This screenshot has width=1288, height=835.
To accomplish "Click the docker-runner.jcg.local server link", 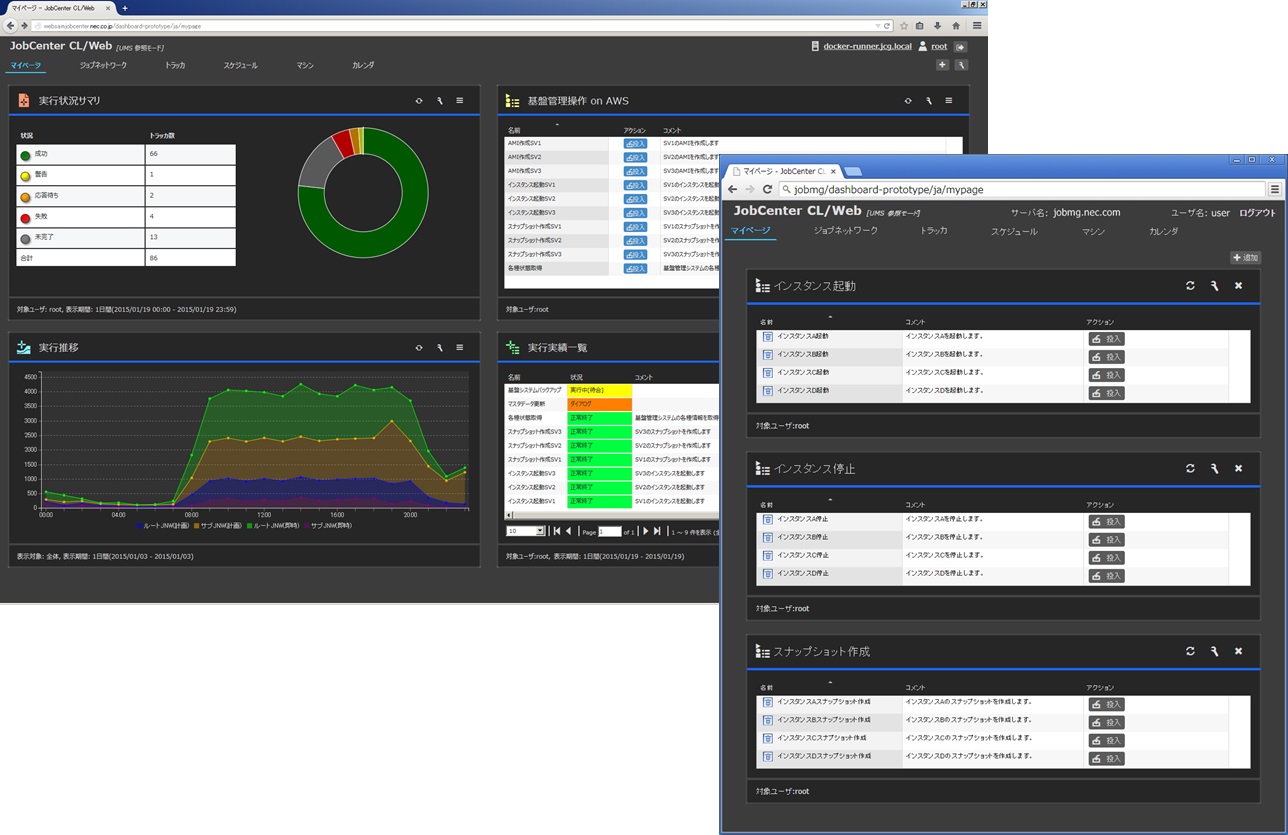I will point(866,47).
